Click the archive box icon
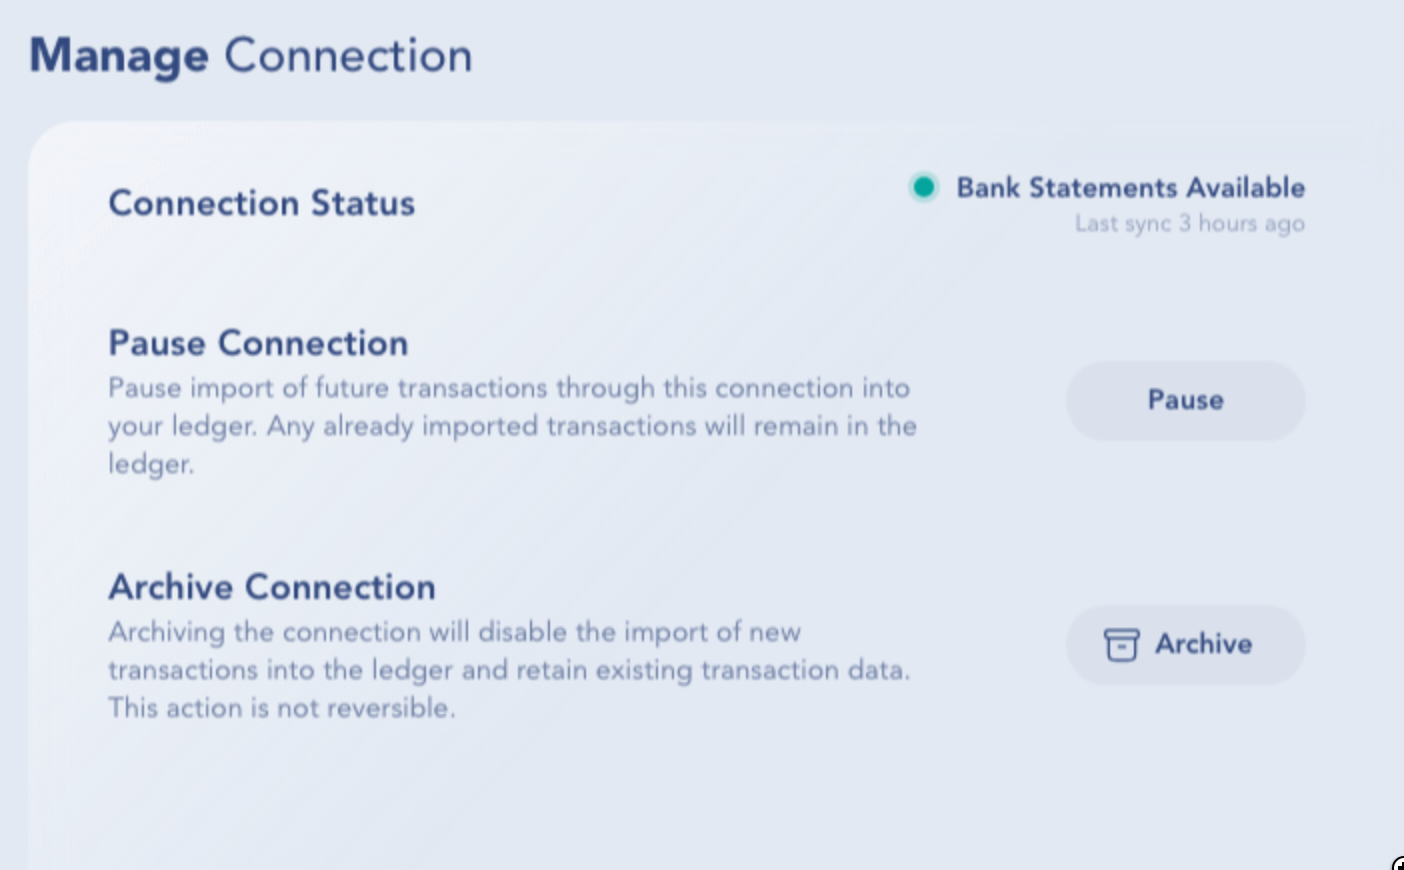The image size is (1404, 870). coord(1121,645)
